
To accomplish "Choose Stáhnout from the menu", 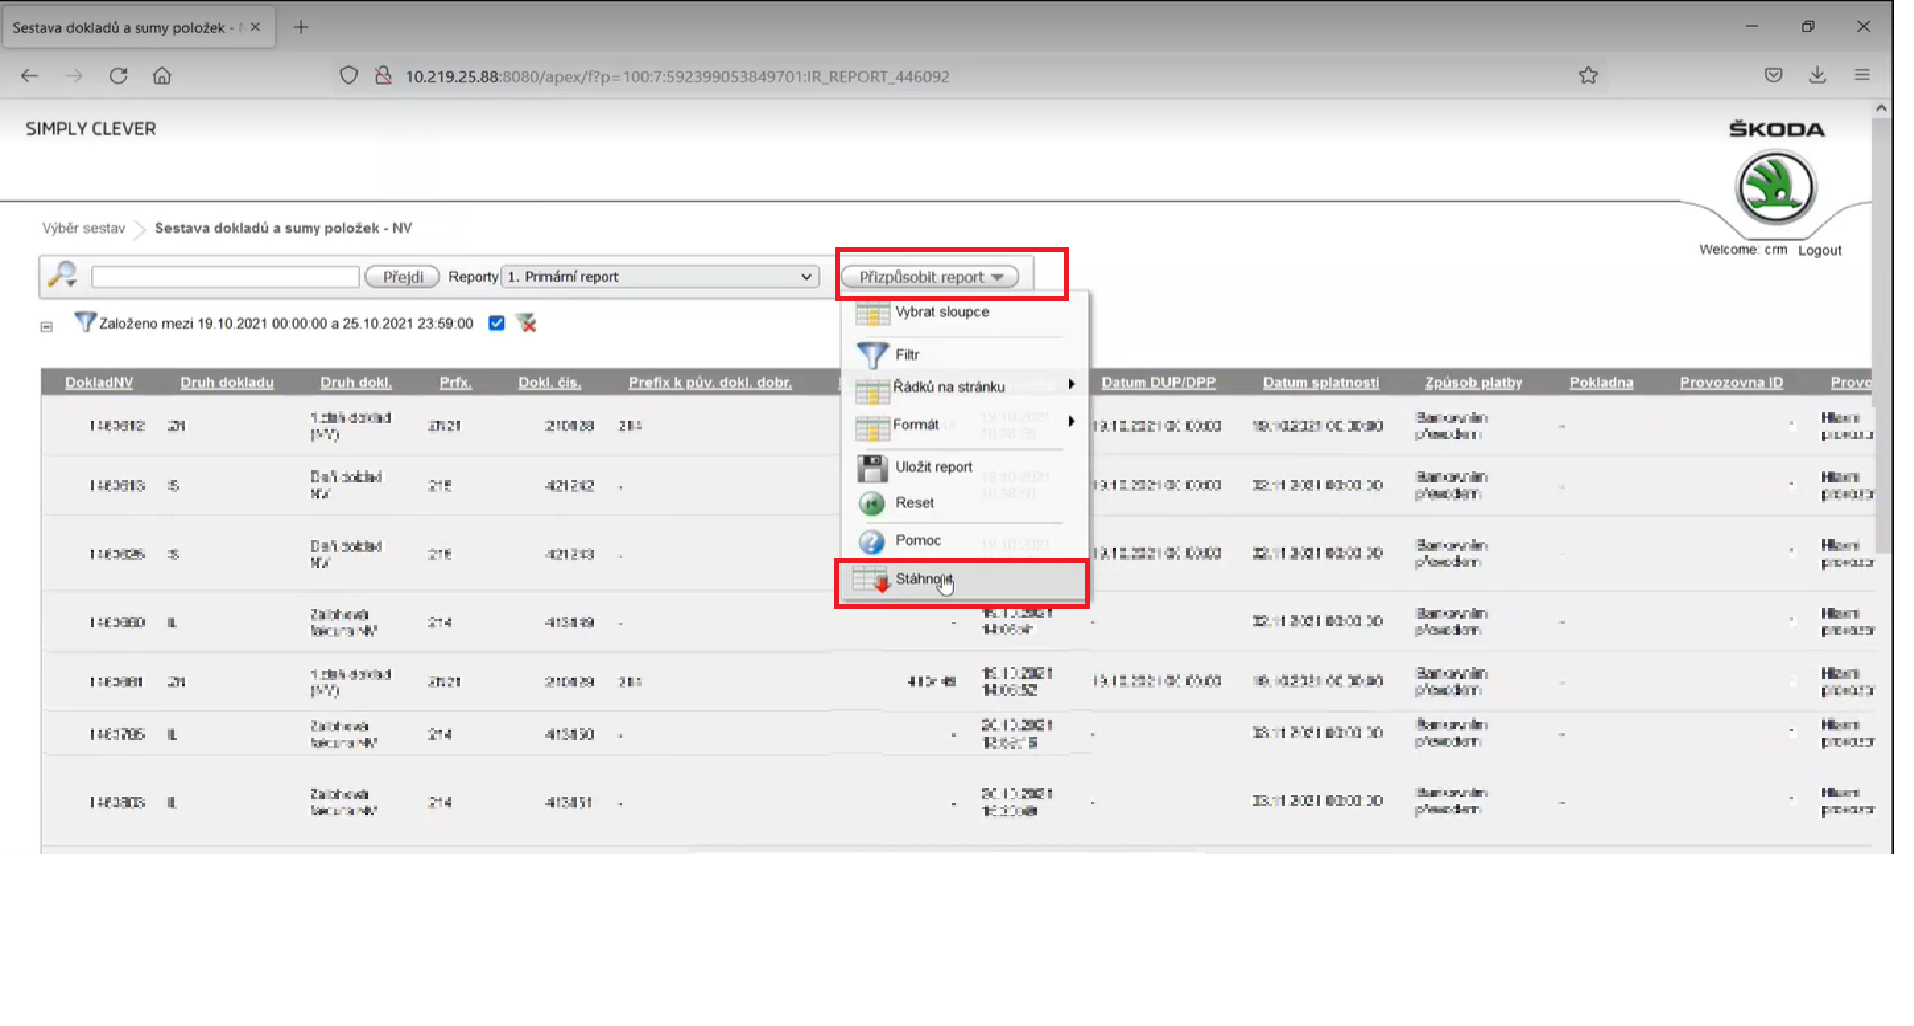I will pyautogui.click(x=923, y=579).
